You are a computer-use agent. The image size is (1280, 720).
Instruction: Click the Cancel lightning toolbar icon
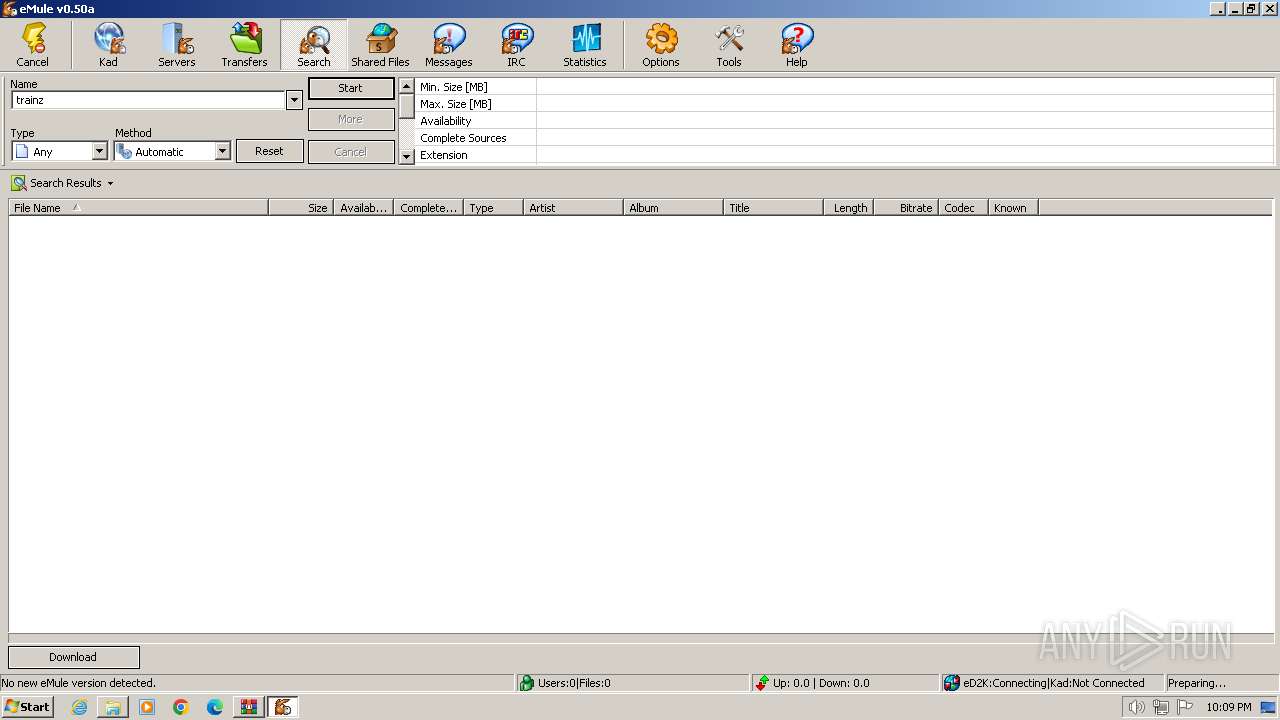[33, 45]
